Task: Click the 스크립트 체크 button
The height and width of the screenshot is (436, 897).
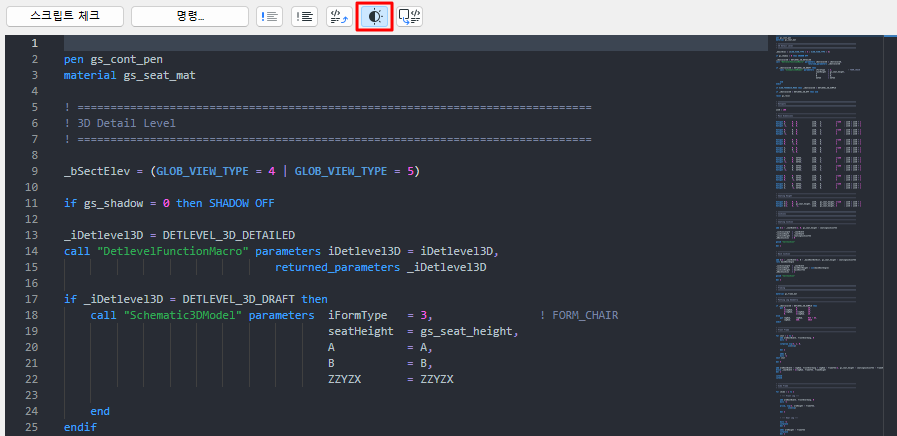Action: point(65,17)
